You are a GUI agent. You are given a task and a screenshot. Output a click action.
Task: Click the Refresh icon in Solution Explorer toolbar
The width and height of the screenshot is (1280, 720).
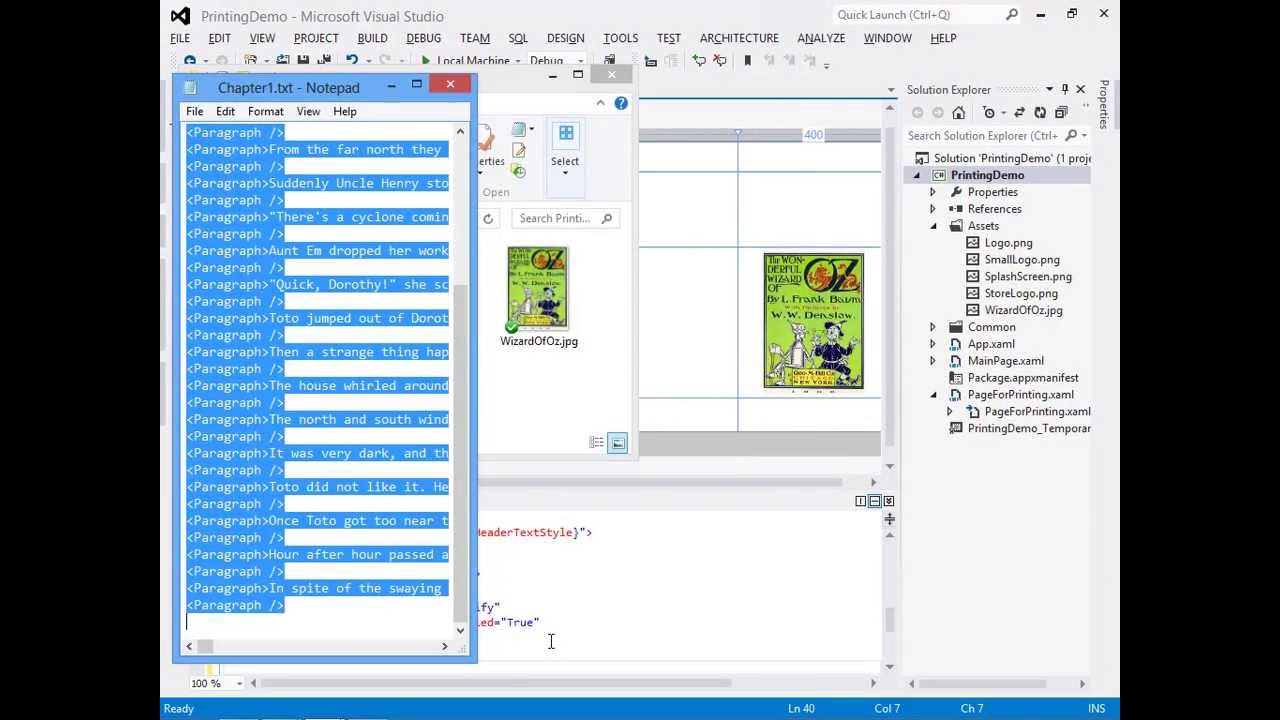tap(1040, 112)
